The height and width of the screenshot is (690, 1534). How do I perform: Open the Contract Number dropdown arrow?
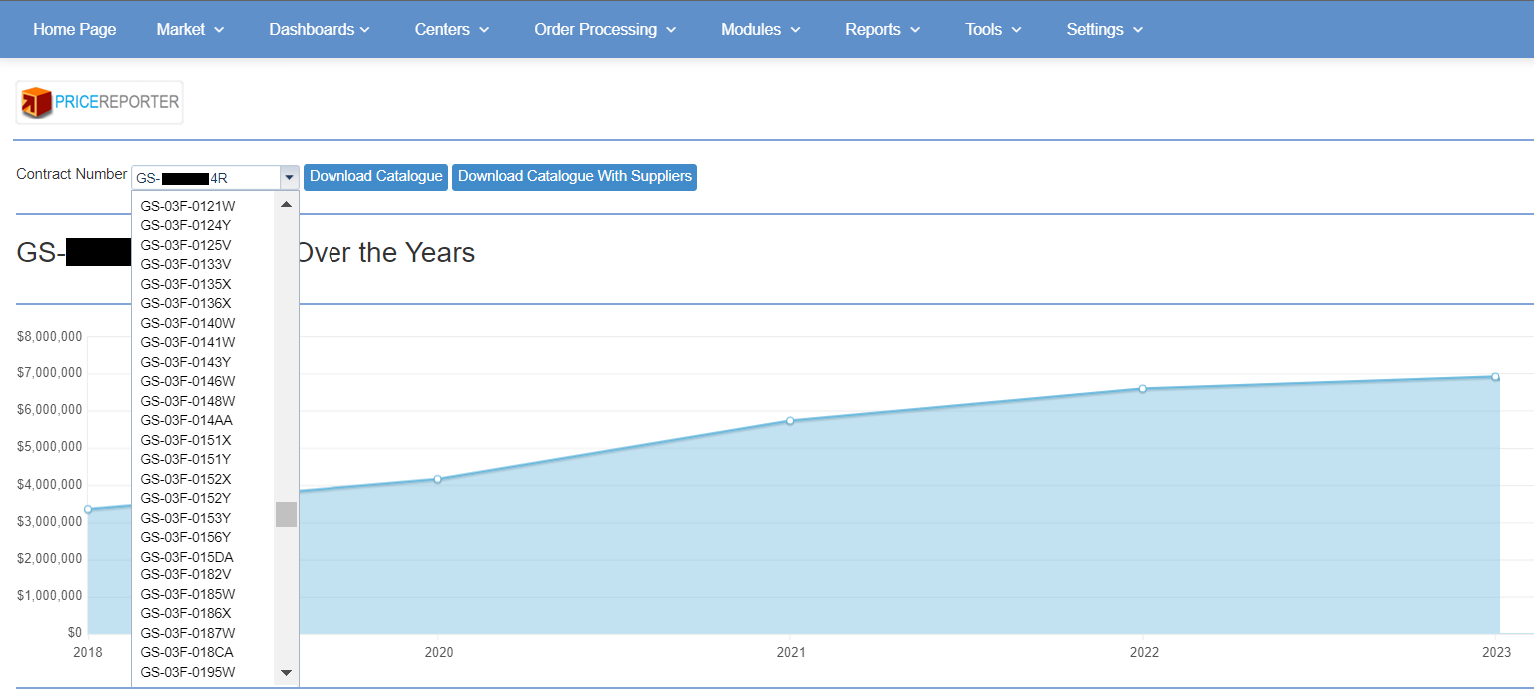click(x=289, y=178)
